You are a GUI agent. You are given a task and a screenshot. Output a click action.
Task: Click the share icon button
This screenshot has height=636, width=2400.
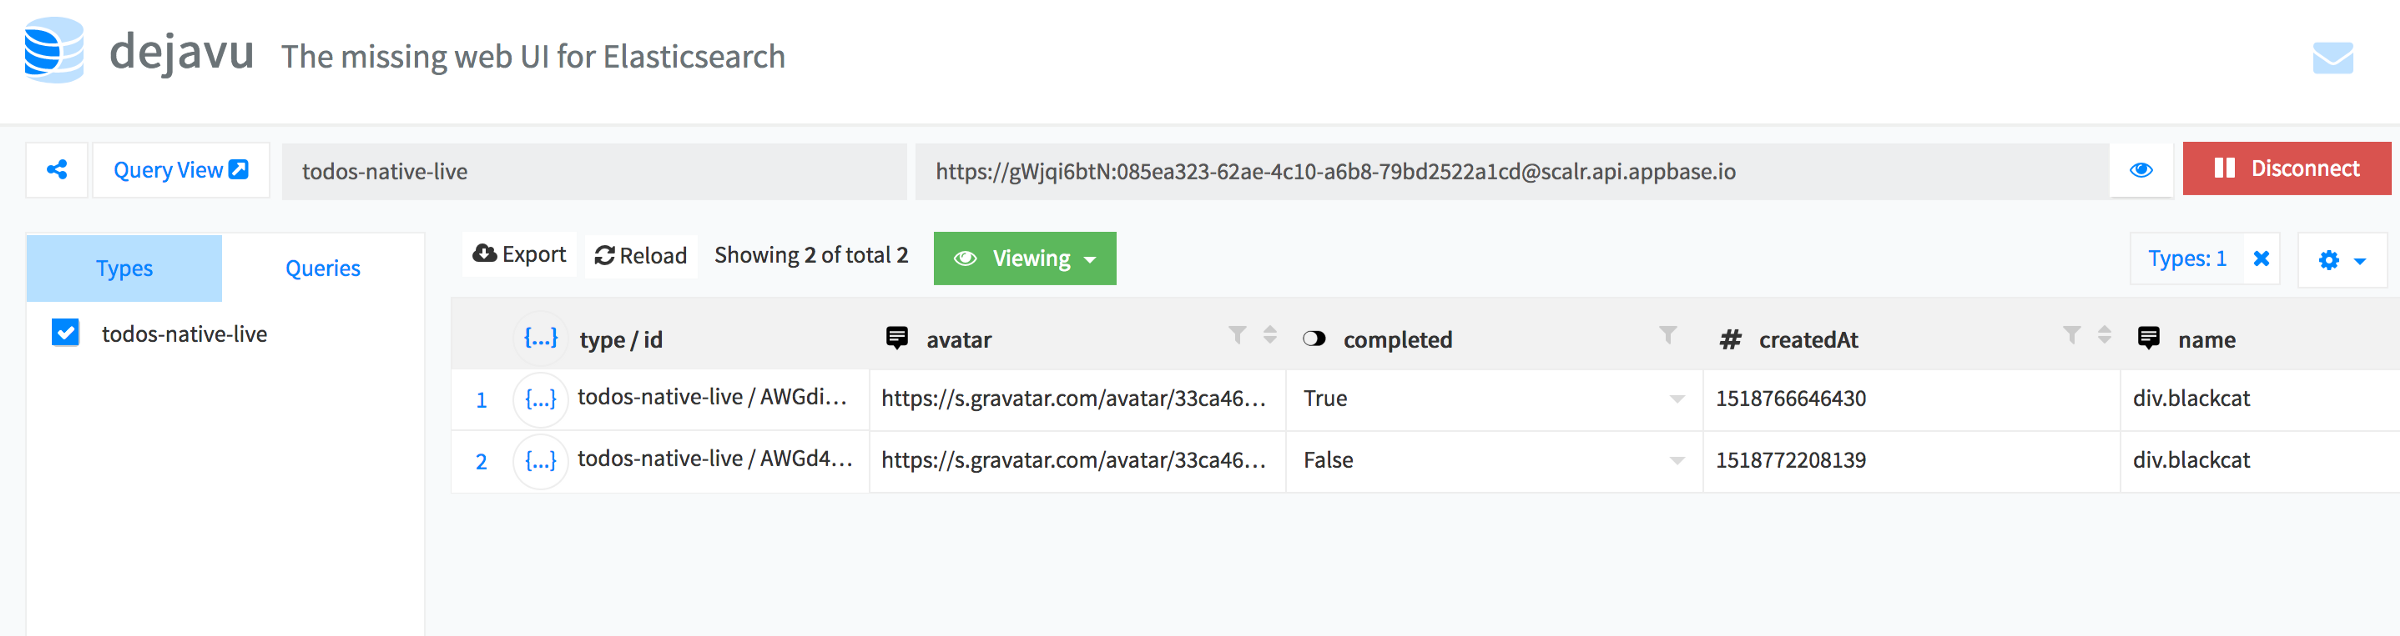tap(57, 170)
